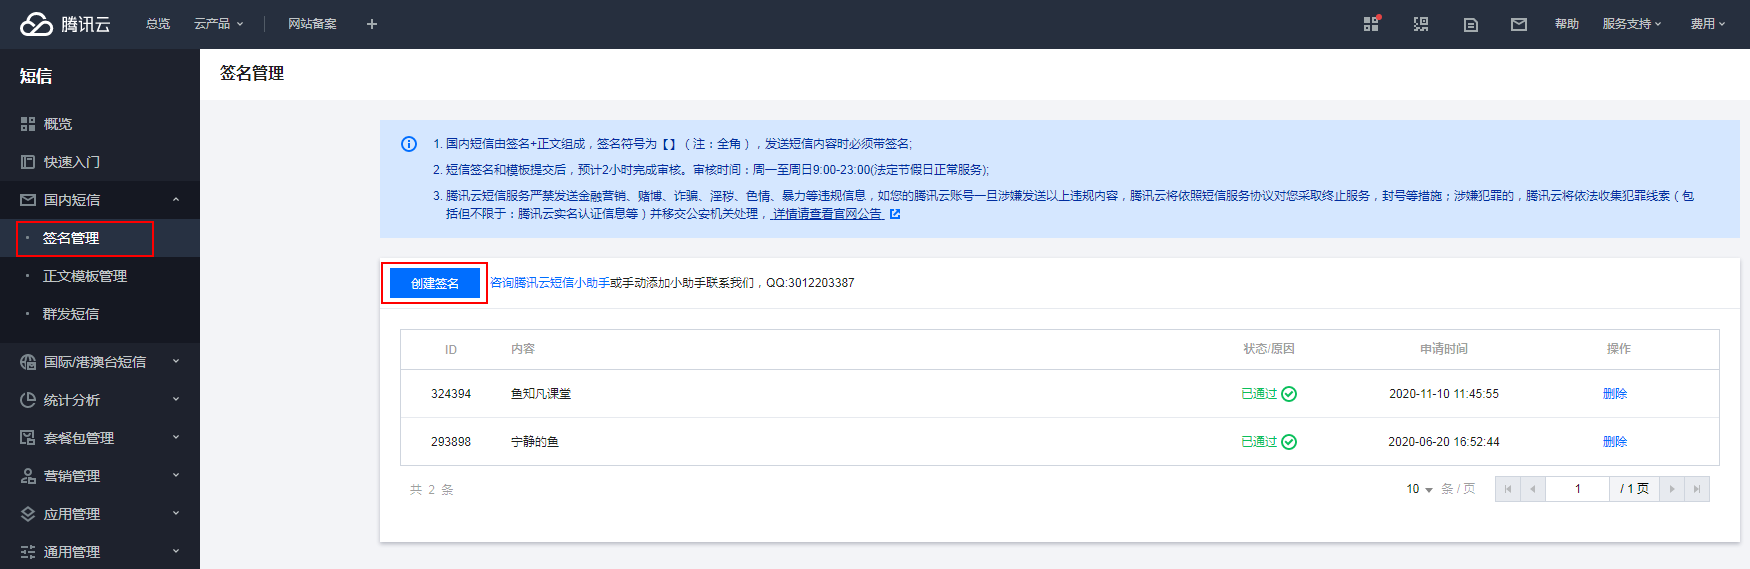Click the page number input field
This screenshot has height=569, width=1750.
tap(1577, 489)
